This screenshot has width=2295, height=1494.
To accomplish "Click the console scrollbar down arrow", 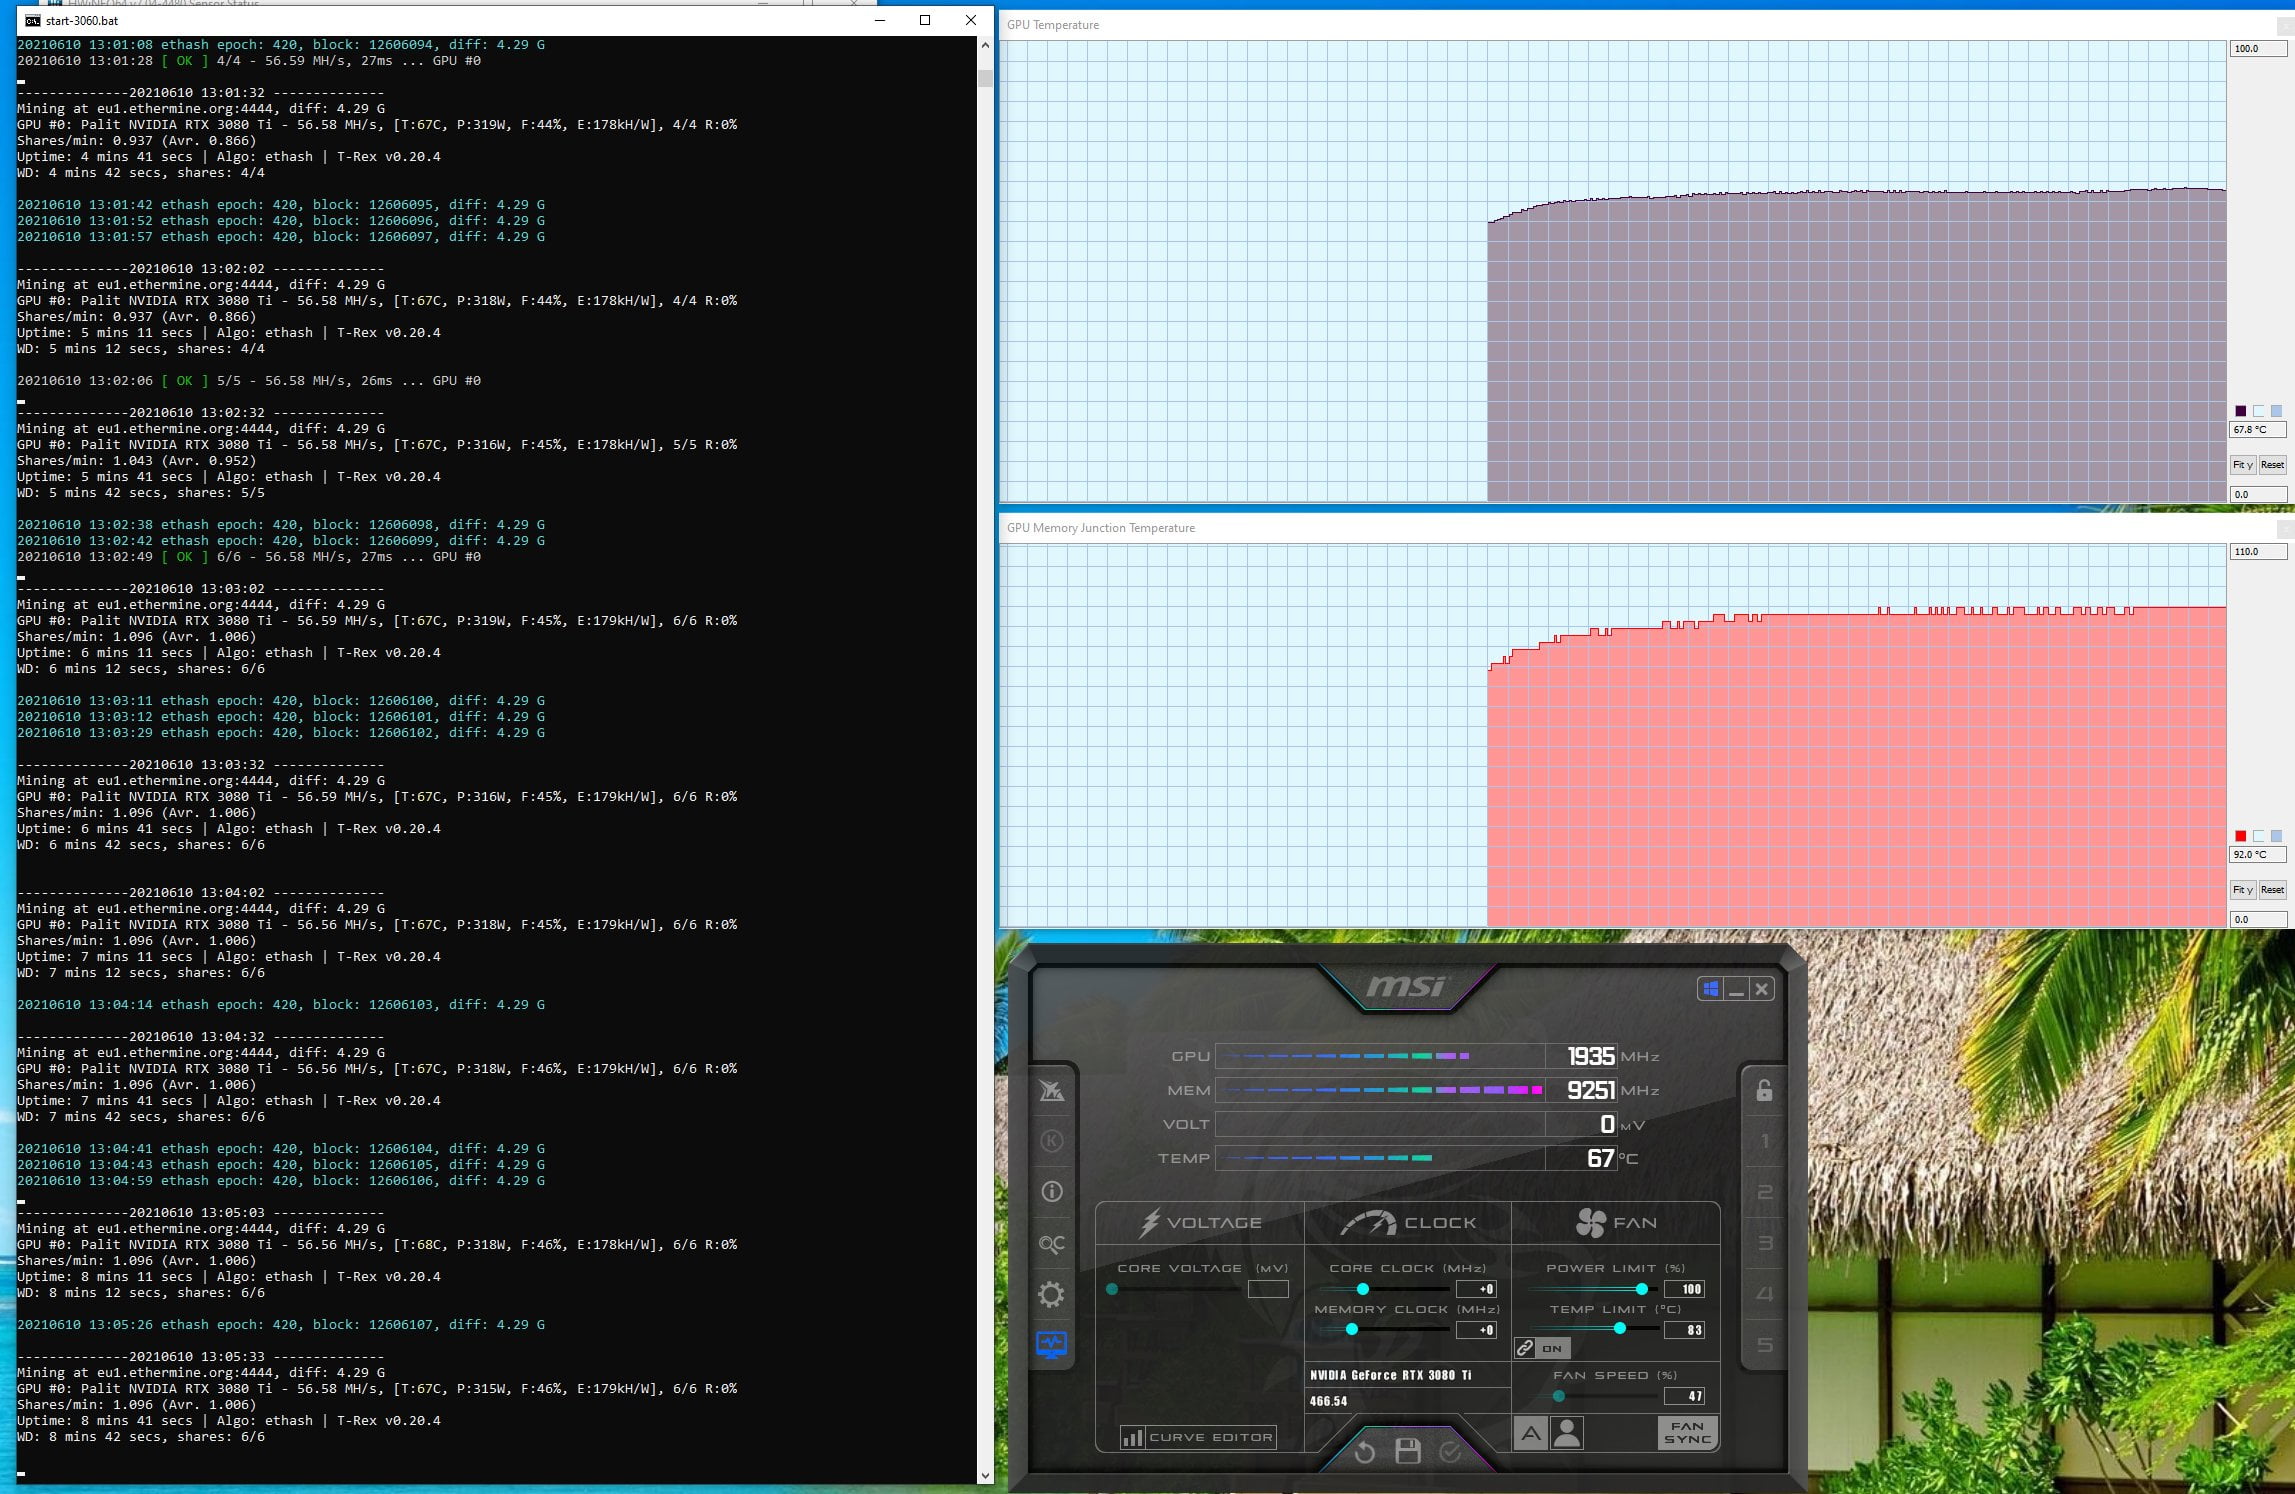I will (x=985, y=1475).
